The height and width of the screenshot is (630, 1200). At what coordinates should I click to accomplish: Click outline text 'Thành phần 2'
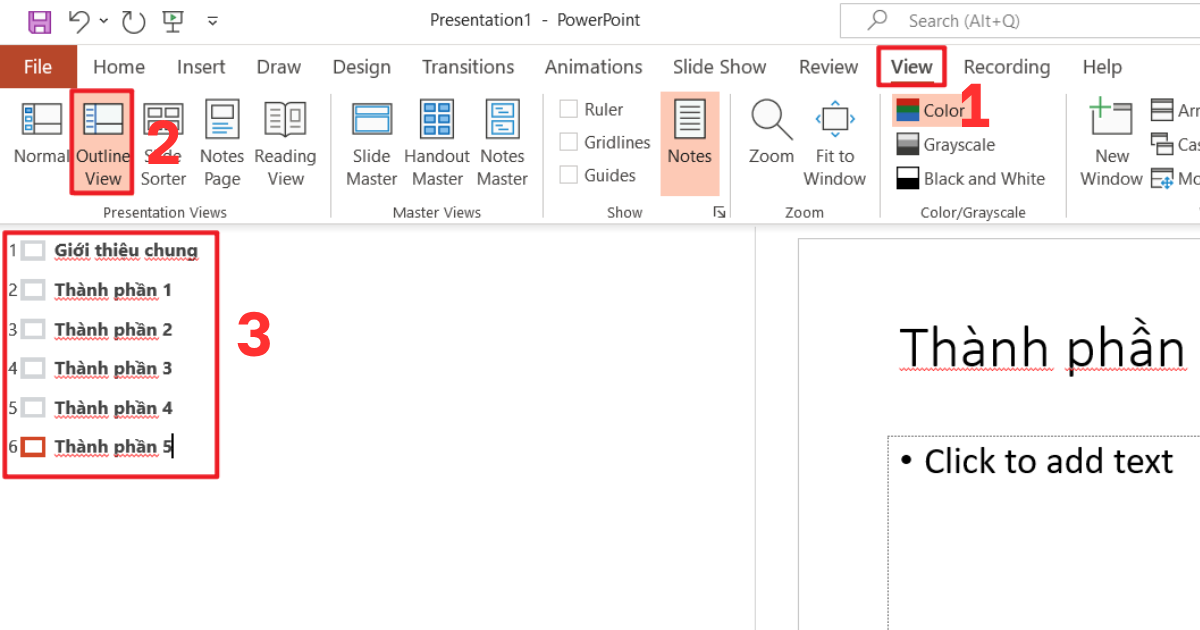click(x=113, y=329)
